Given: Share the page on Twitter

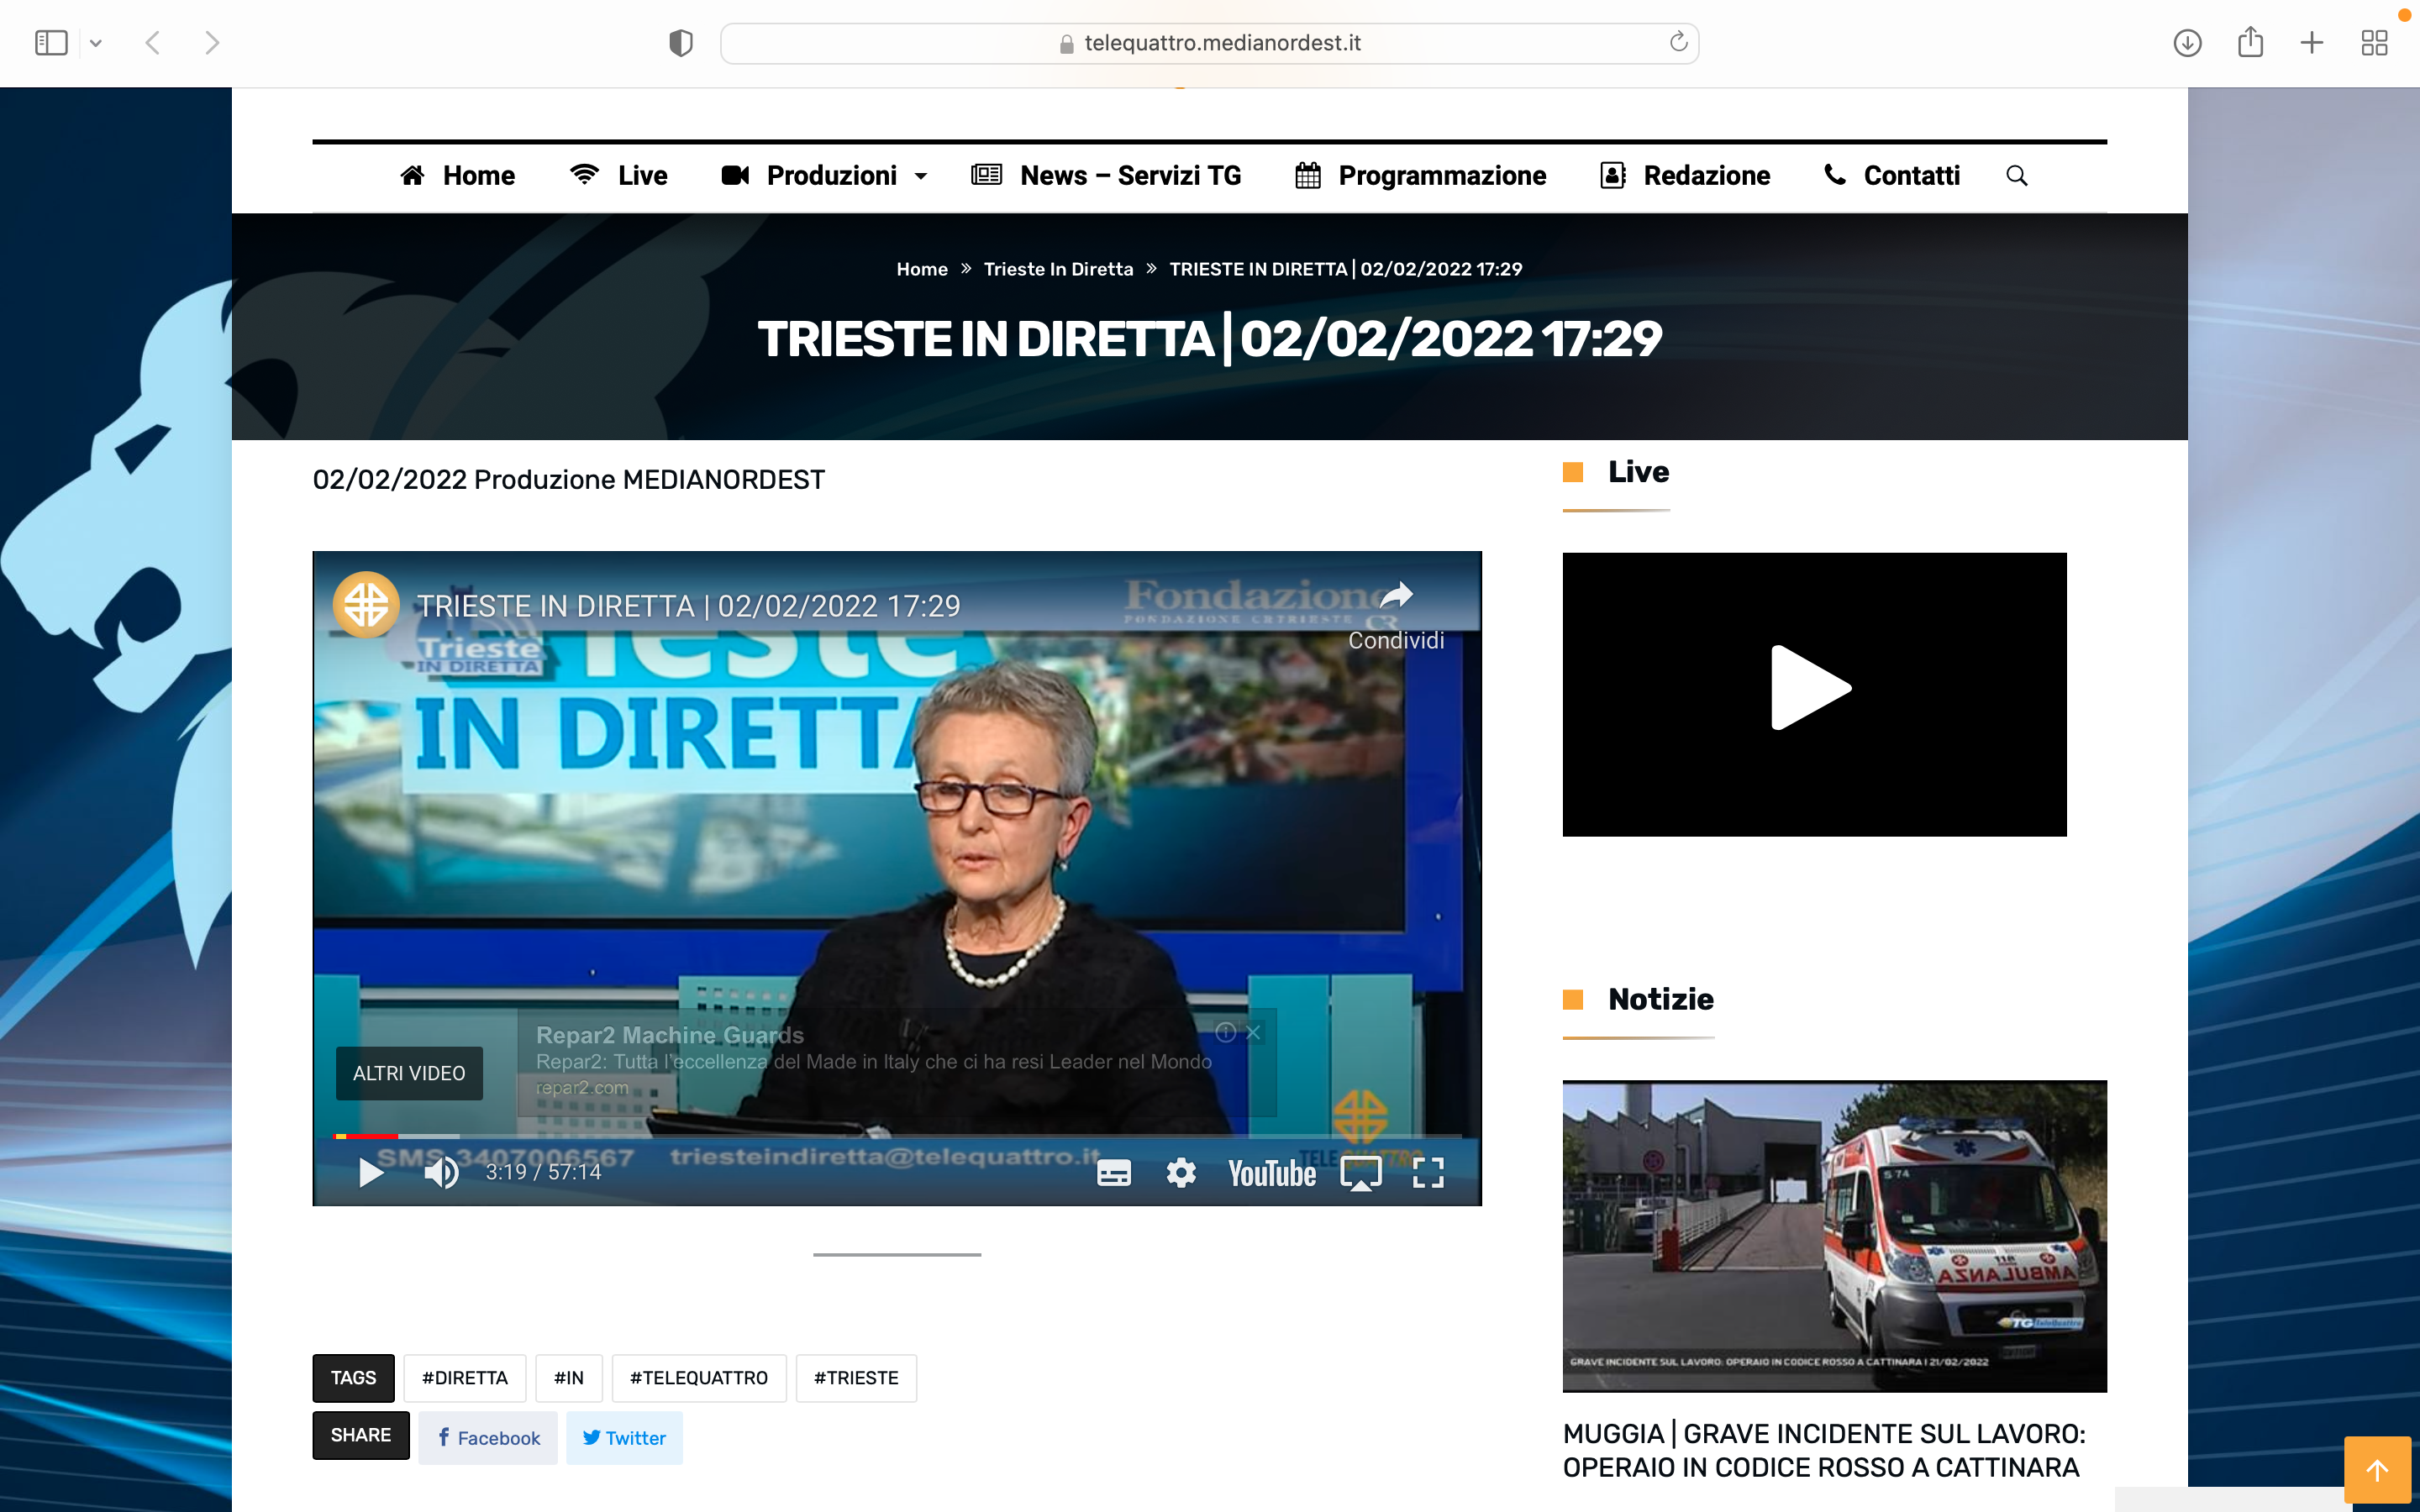Looking at the screenshot, I should tap(624, 1438).
